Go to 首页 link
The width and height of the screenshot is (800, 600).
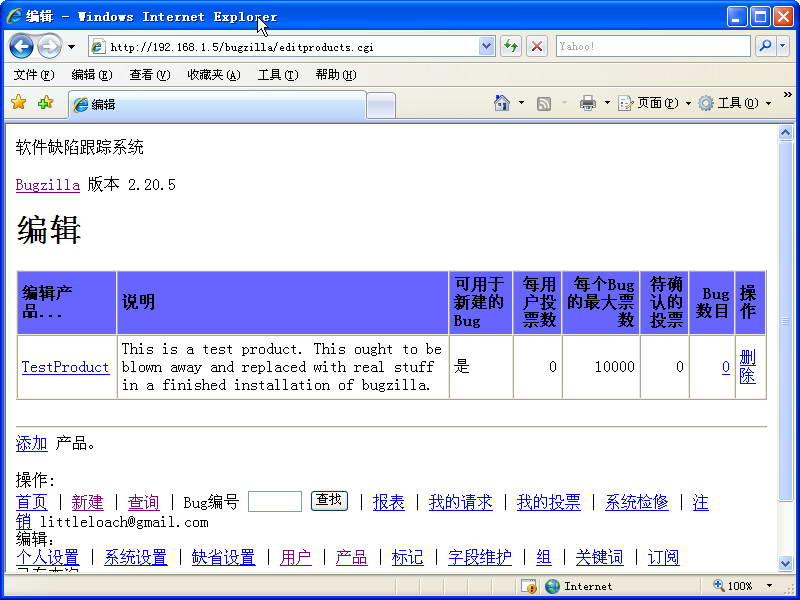coord(32,503)
